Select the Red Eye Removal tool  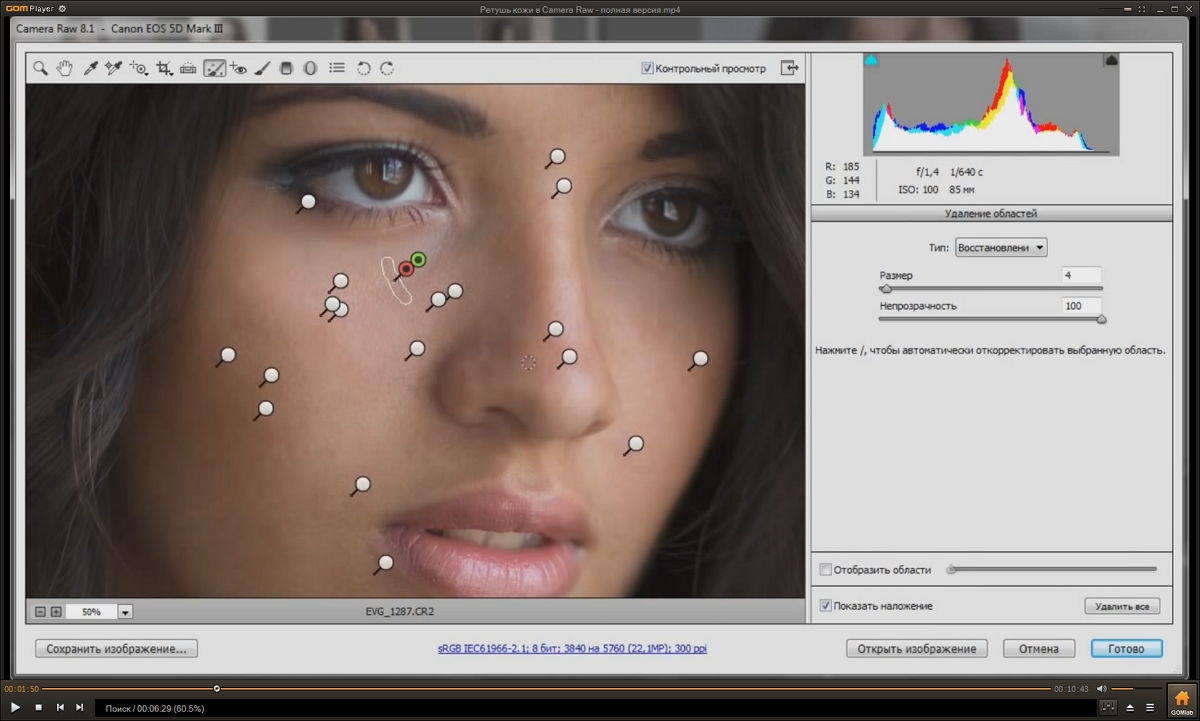coord(238,68)
